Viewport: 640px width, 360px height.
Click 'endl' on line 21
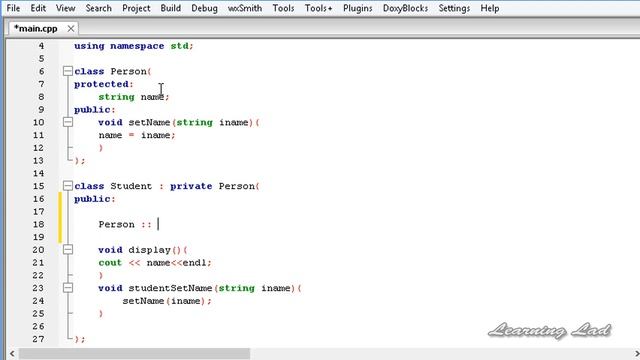(194, 263)
